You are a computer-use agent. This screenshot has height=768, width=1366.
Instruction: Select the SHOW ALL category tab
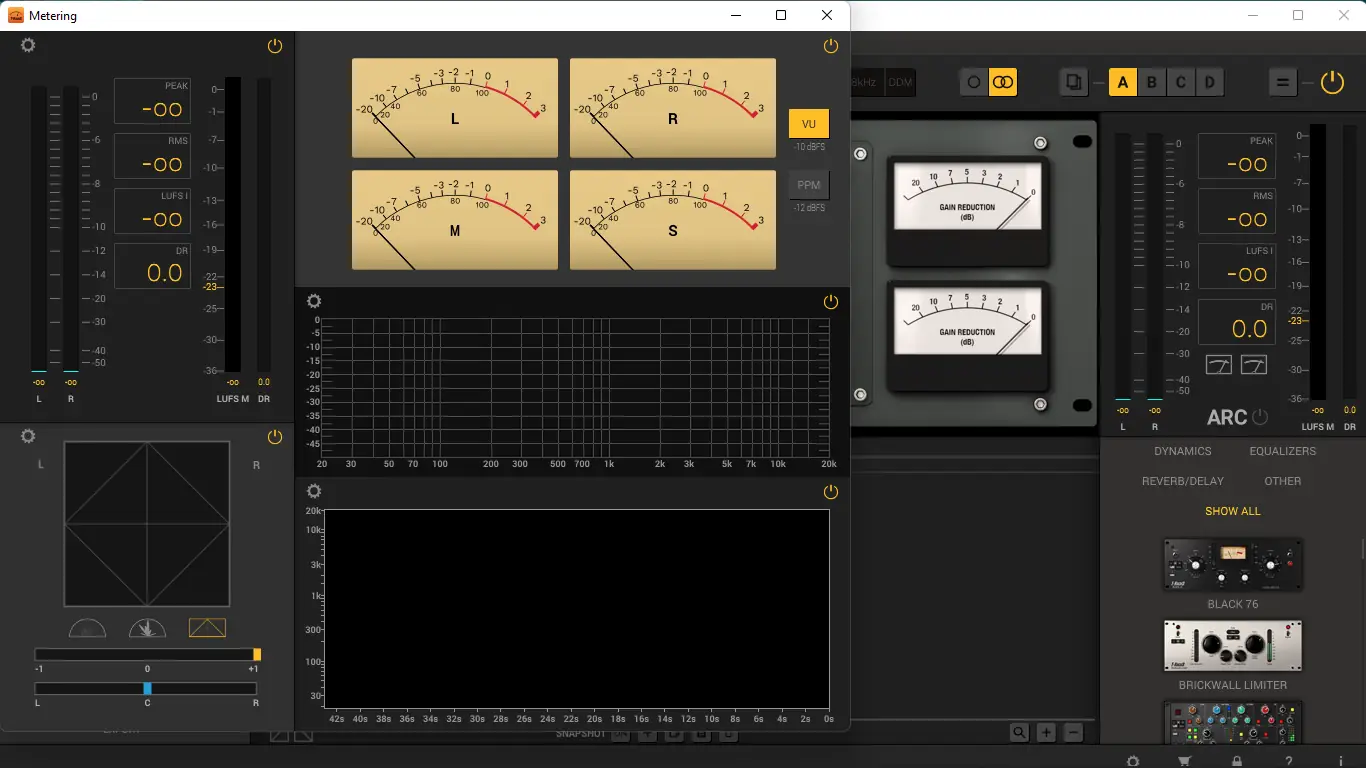[x=1232, y=511]
